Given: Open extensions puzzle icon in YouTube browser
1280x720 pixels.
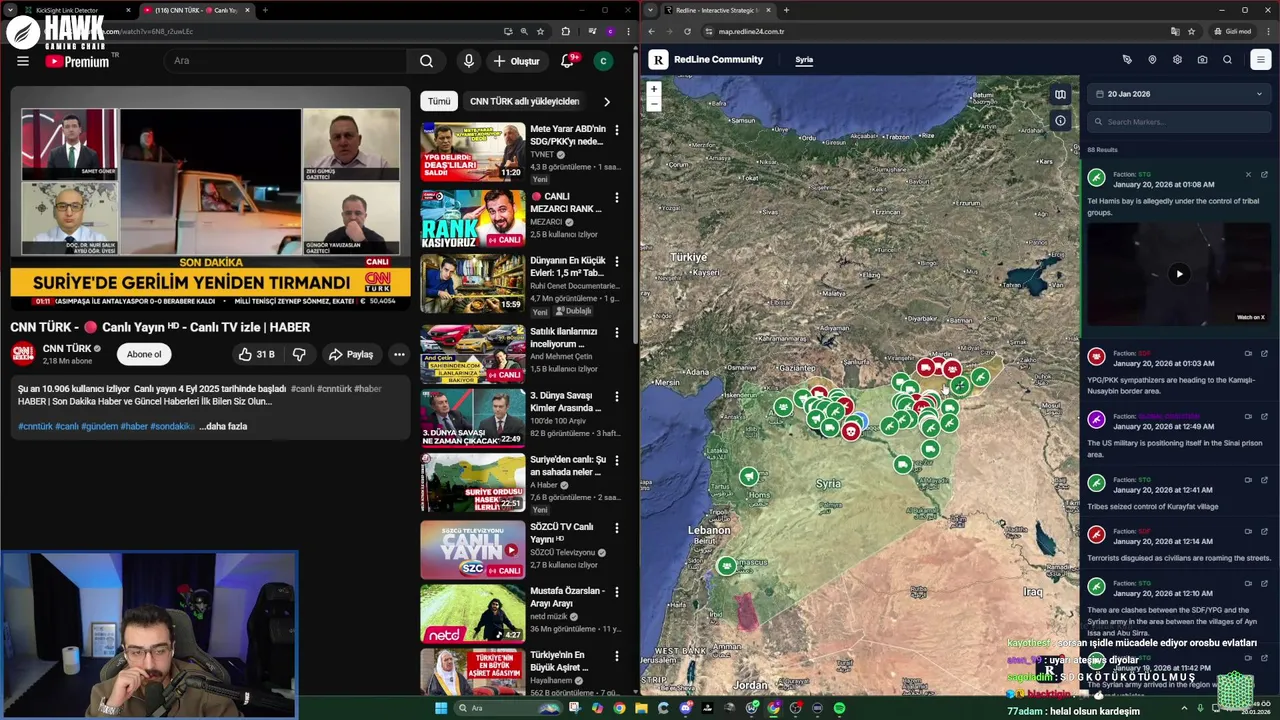Looking at the screenshot, I should pos(566,31).
